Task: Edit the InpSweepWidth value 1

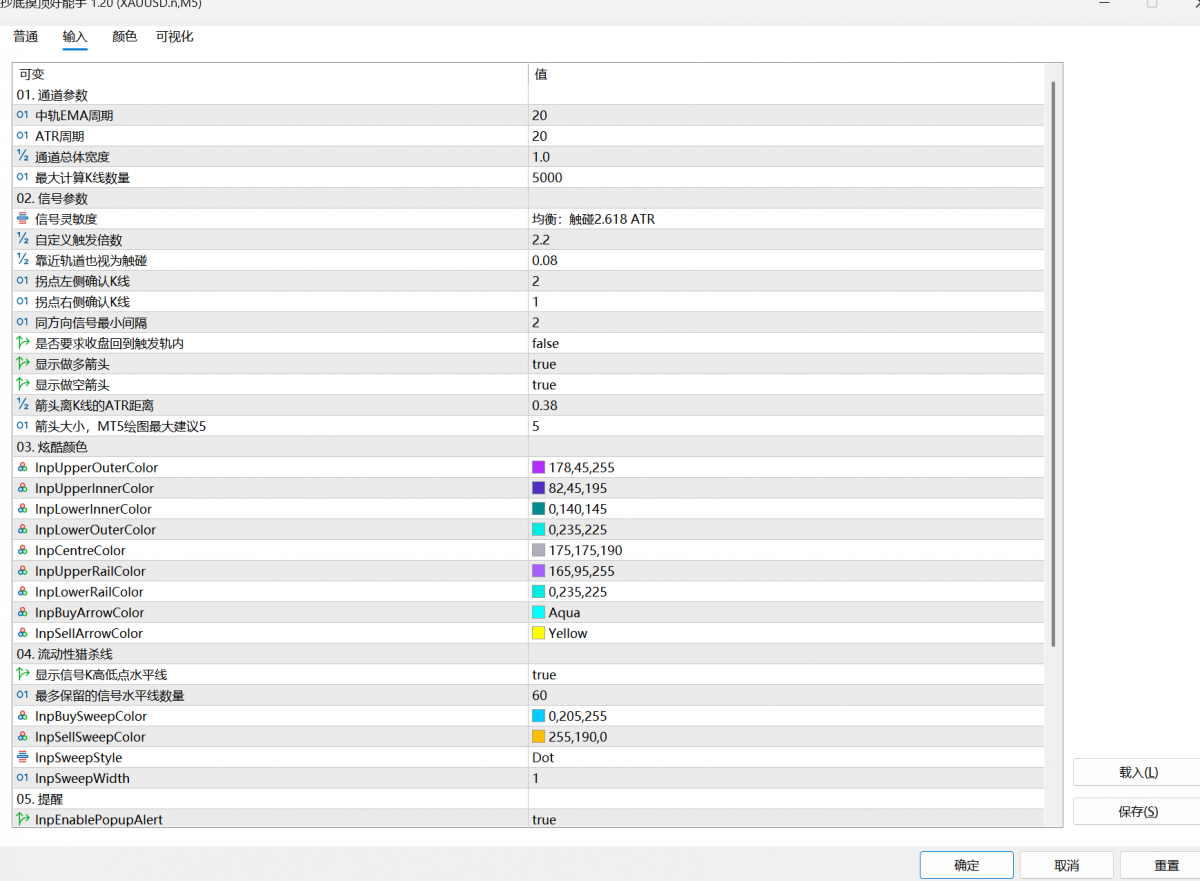Action: point(786,778)
